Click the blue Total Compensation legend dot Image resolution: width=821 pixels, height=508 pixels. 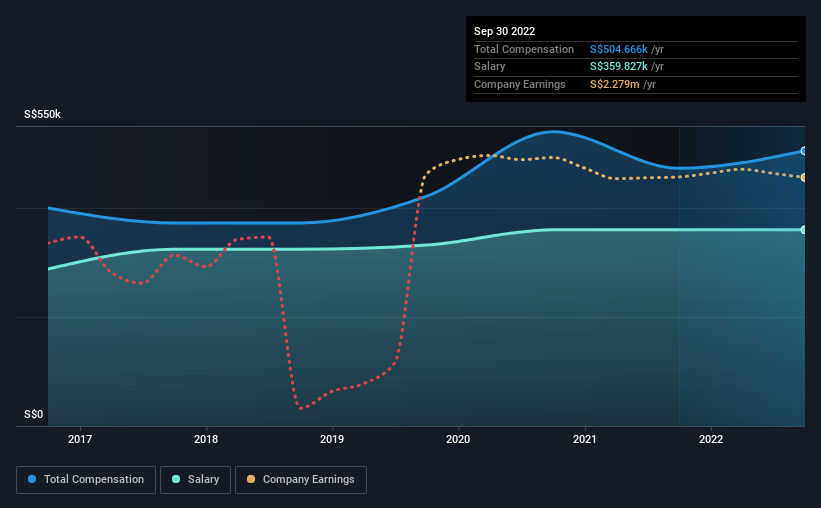pos(32,479)
